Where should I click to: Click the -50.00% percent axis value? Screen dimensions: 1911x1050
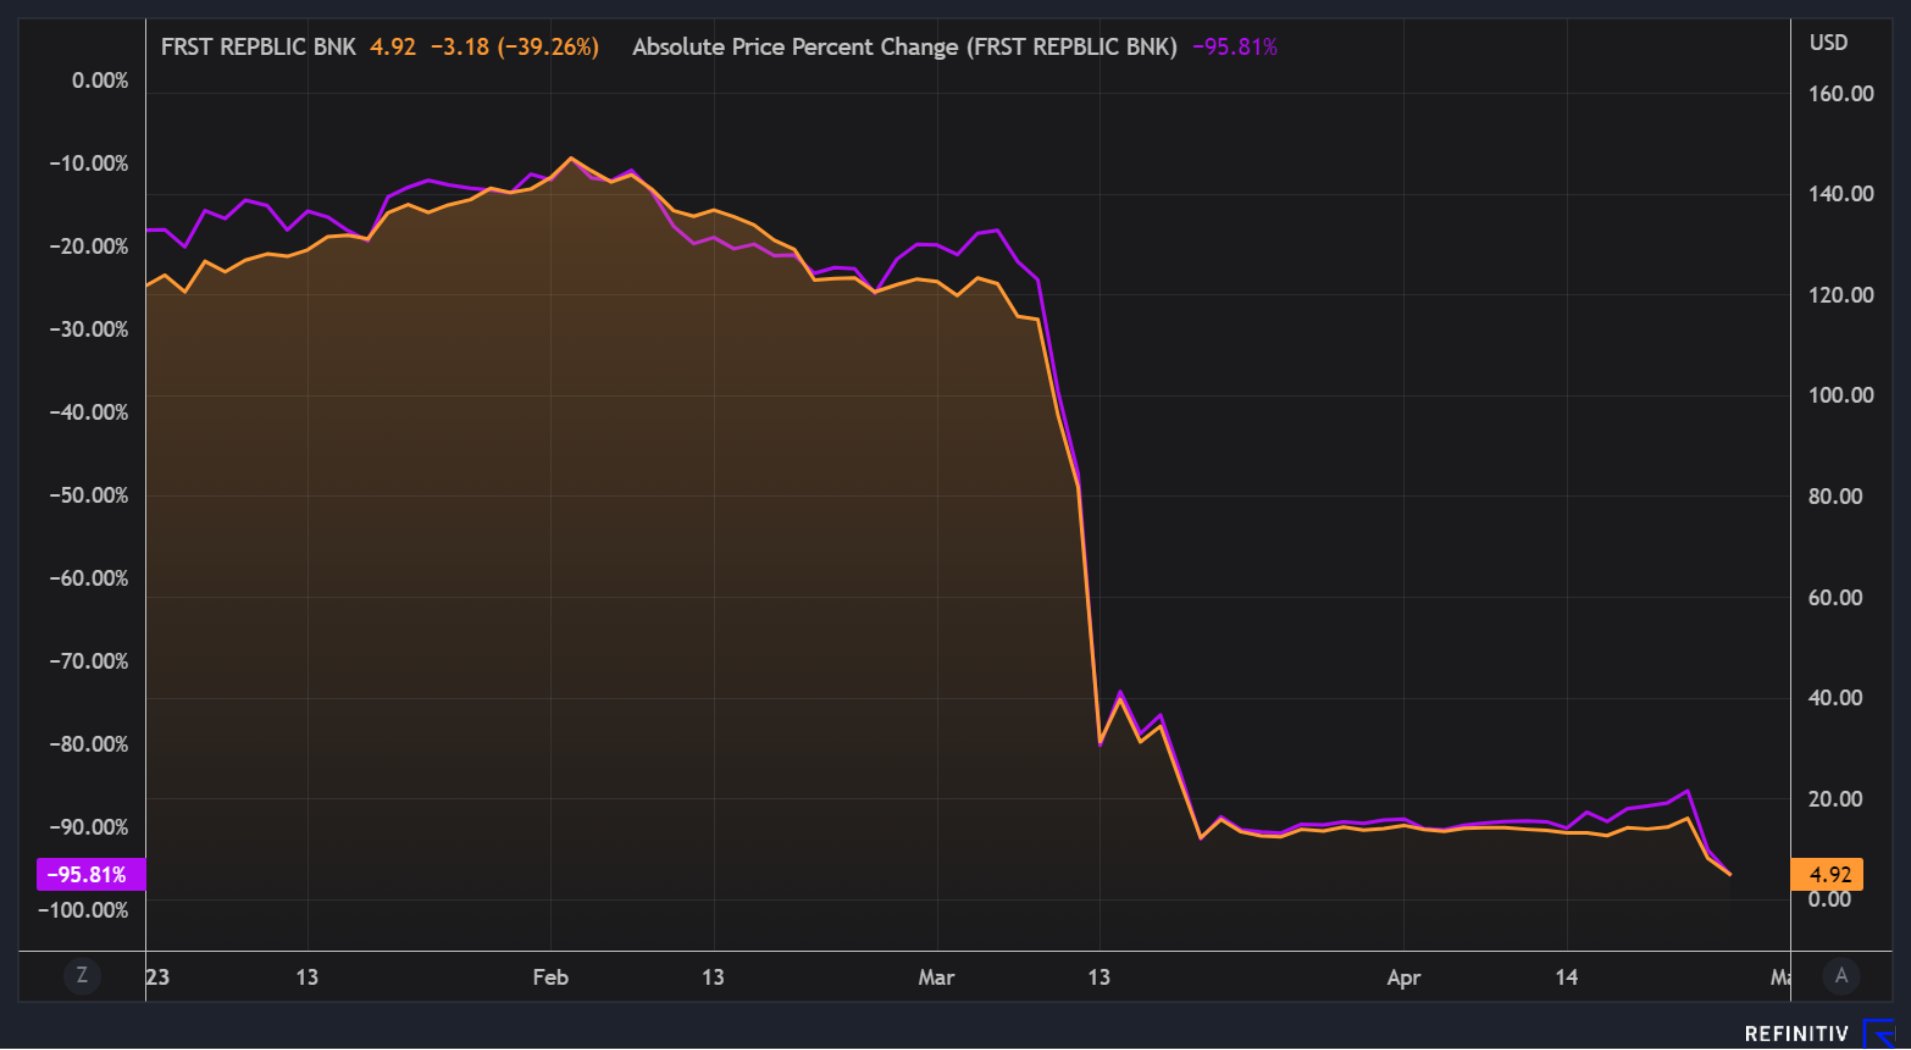pos(89,496)
